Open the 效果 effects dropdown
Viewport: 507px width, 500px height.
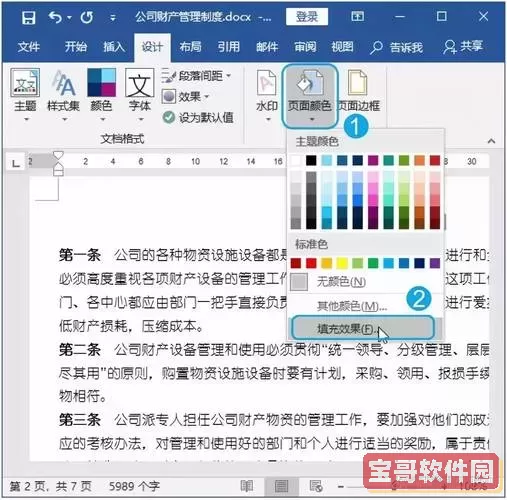186,97
